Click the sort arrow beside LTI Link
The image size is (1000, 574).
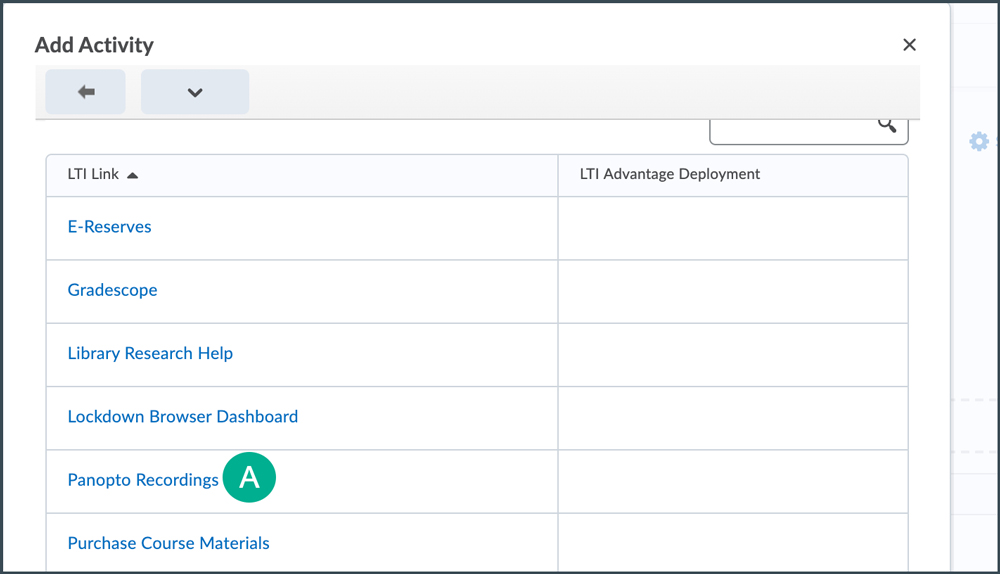click(x=133, y=175)
